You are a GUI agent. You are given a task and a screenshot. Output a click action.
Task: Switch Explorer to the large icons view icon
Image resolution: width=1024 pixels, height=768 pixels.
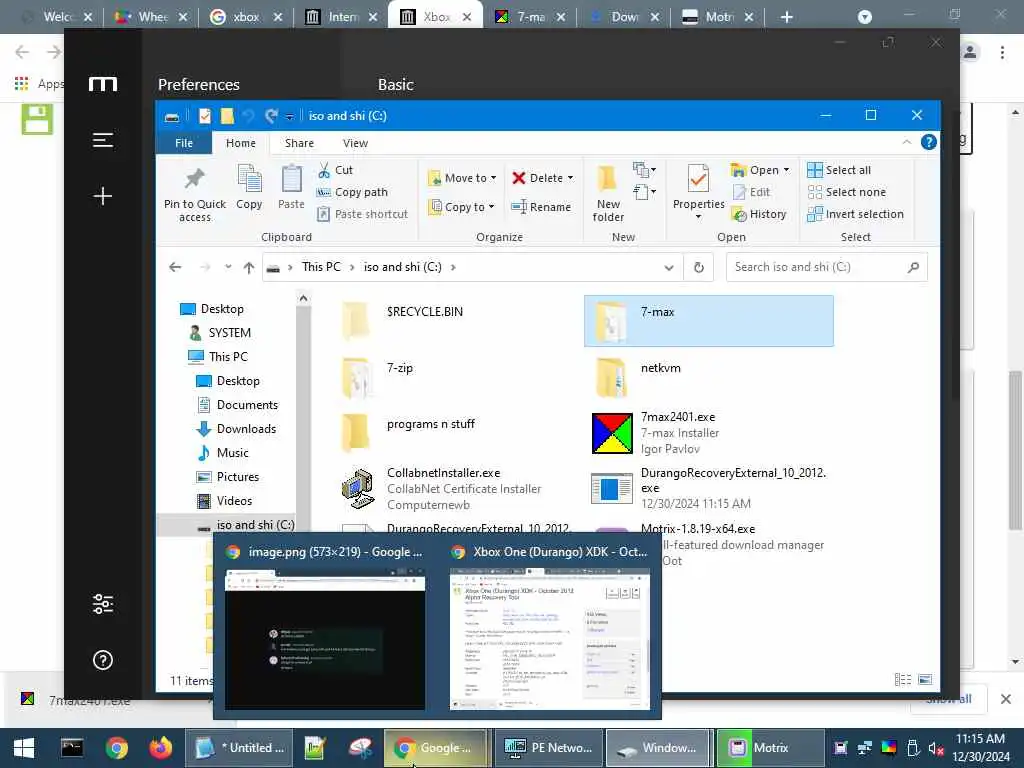(x=925, y=680)
